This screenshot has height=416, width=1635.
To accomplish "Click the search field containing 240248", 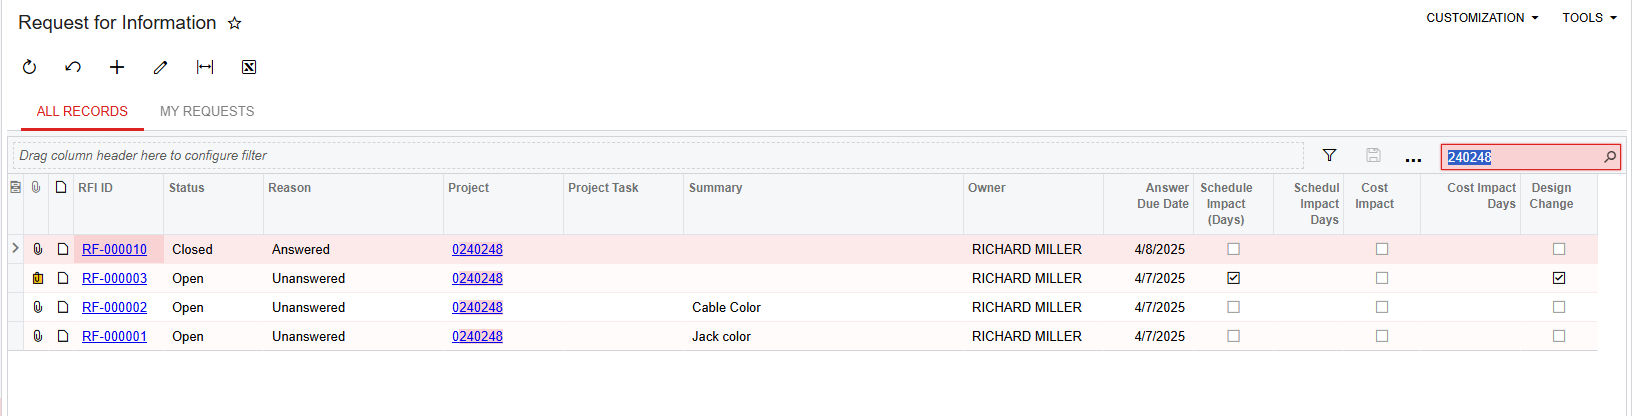I will coord(1520,157).
